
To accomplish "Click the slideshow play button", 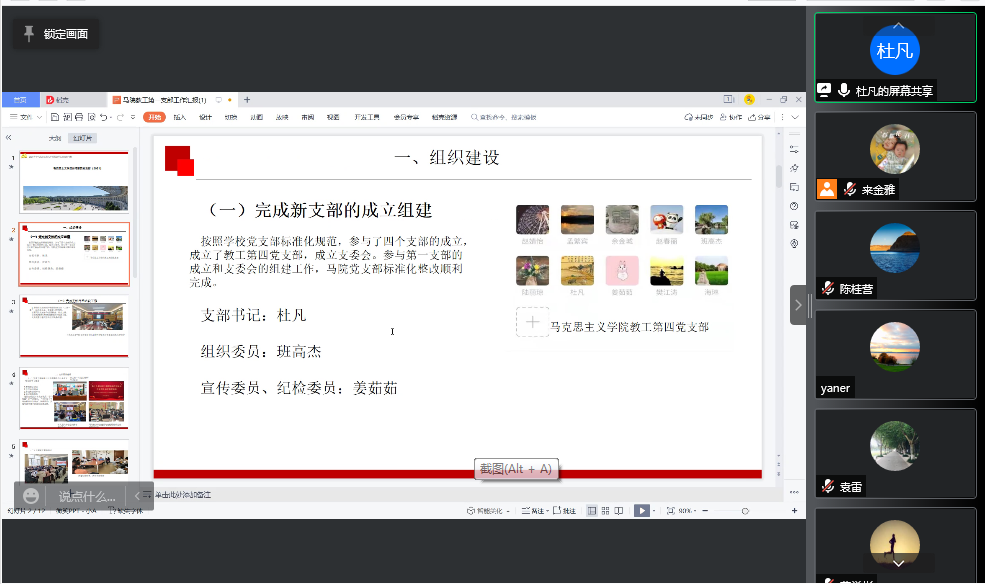I will (641, 511).
